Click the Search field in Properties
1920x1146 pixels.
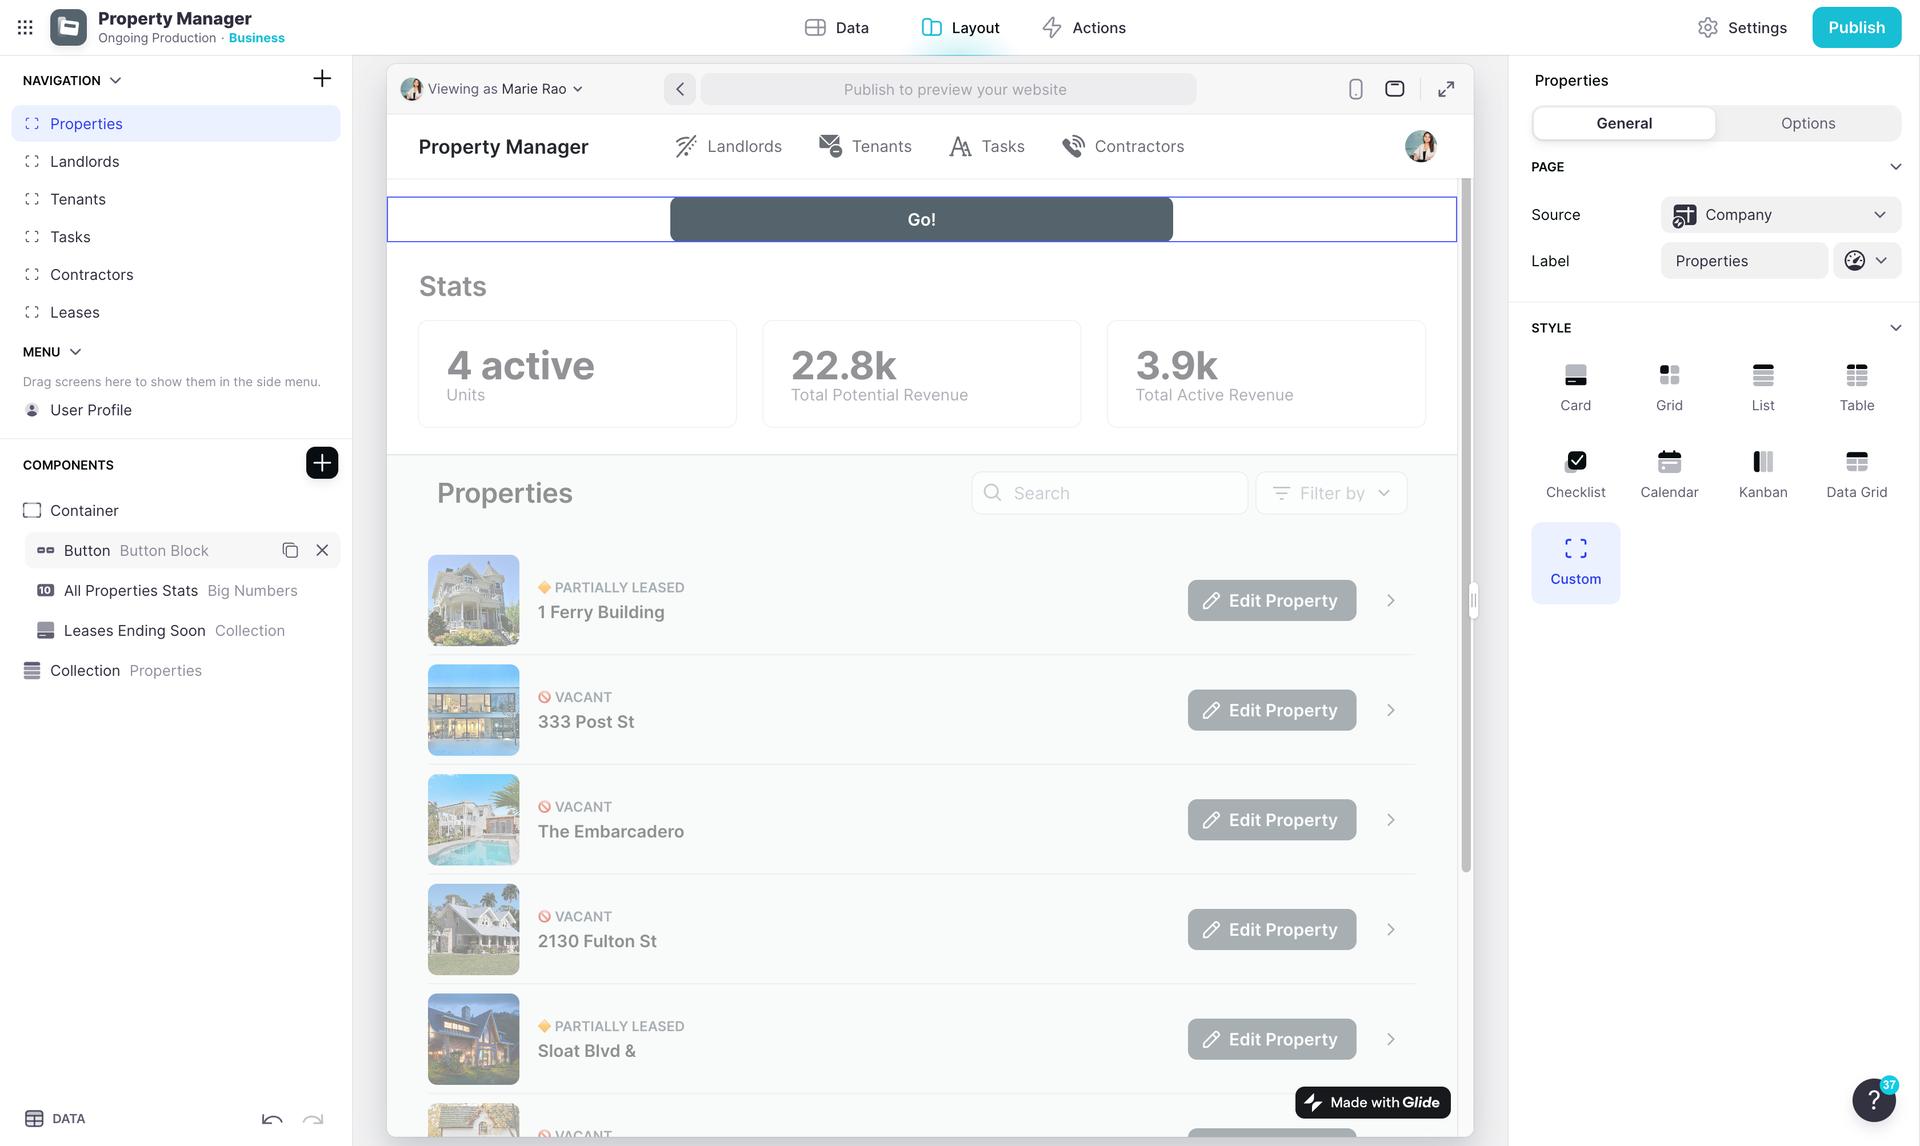[x=1110, y=493]
